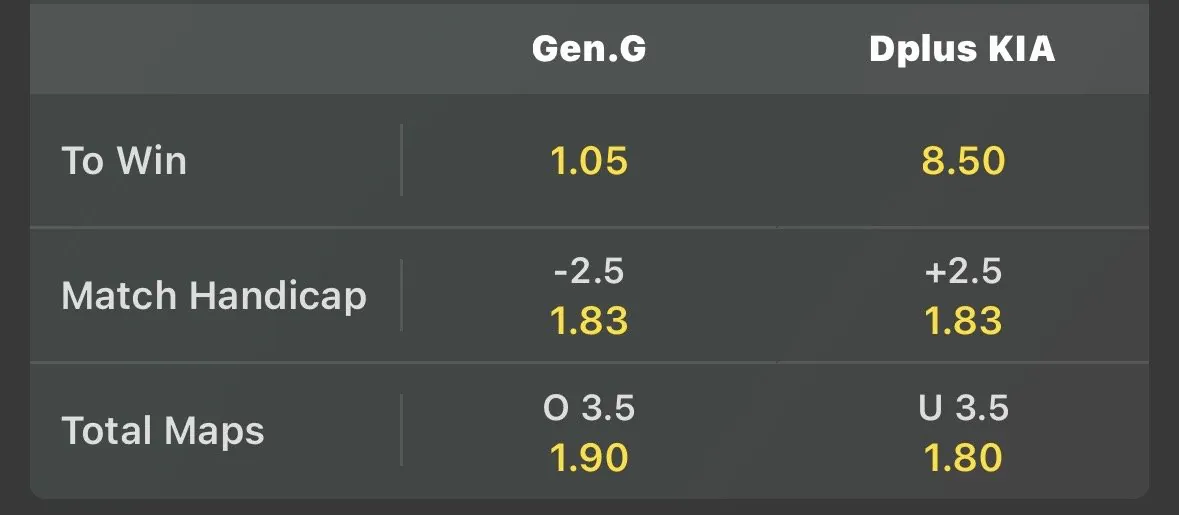The height and width of the screenshot is (515, 1179).
Task: Open the Total Maps market label
Action: 163,431
